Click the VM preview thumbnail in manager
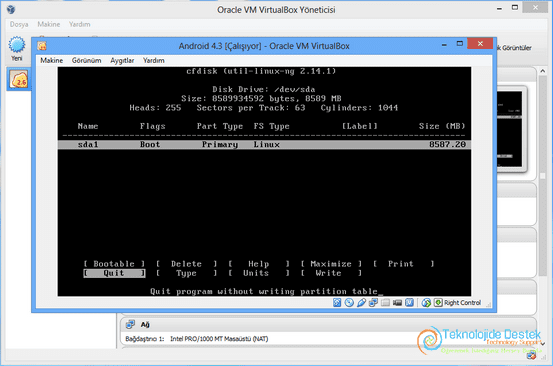 pos(509,129)
